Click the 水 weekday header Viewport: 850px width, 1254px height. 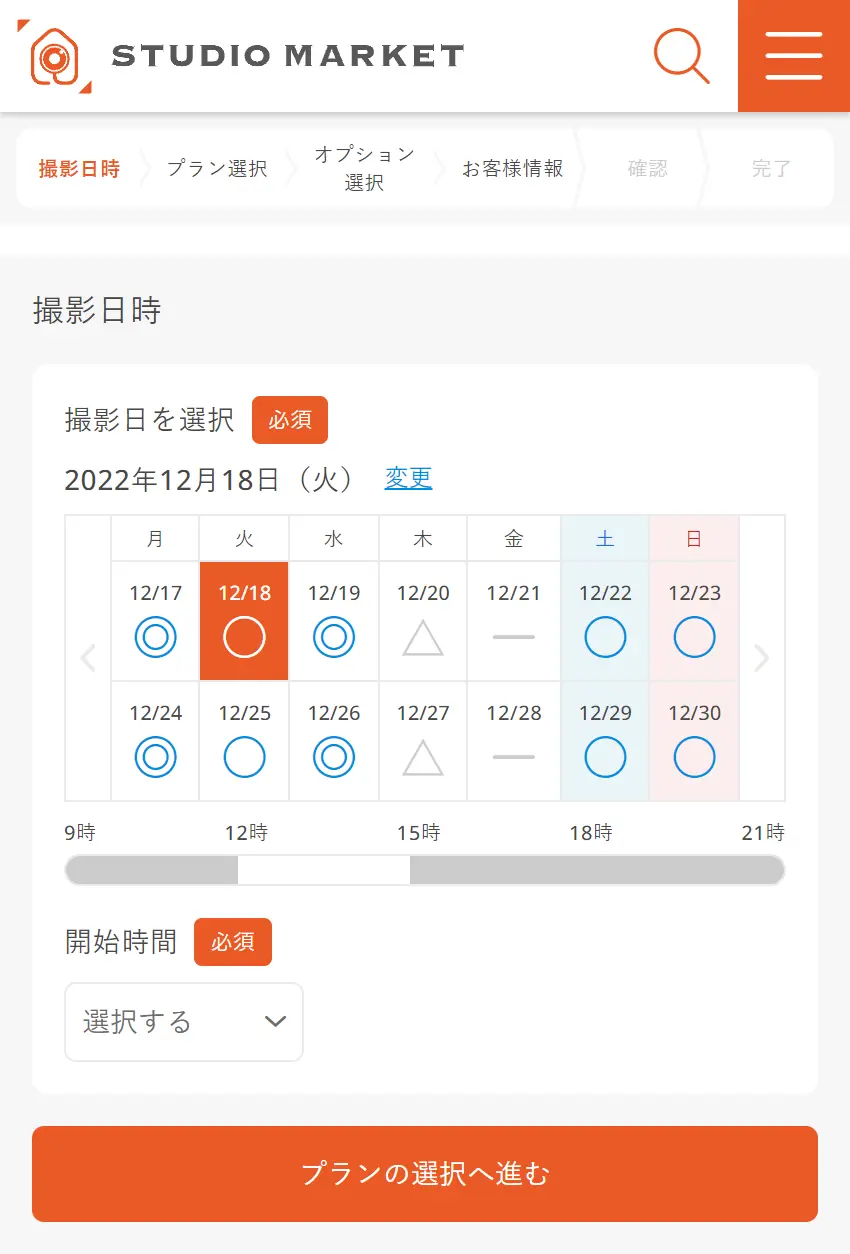click(334, 539)
